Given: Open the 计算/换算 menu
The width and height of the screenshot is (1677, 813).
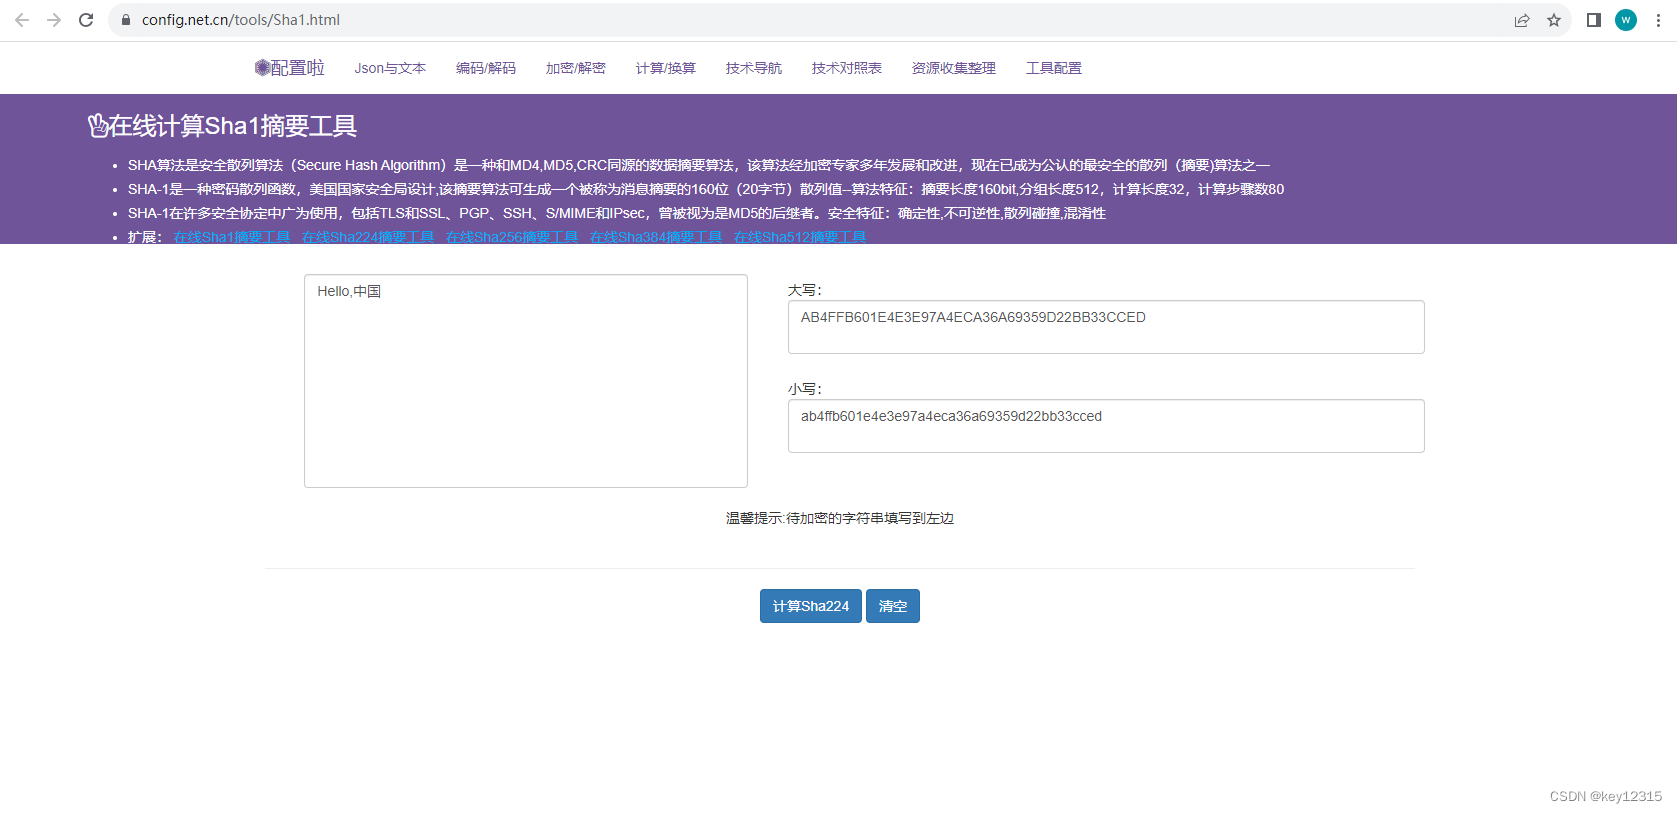Looking at the screenshot, I should 666,68.
